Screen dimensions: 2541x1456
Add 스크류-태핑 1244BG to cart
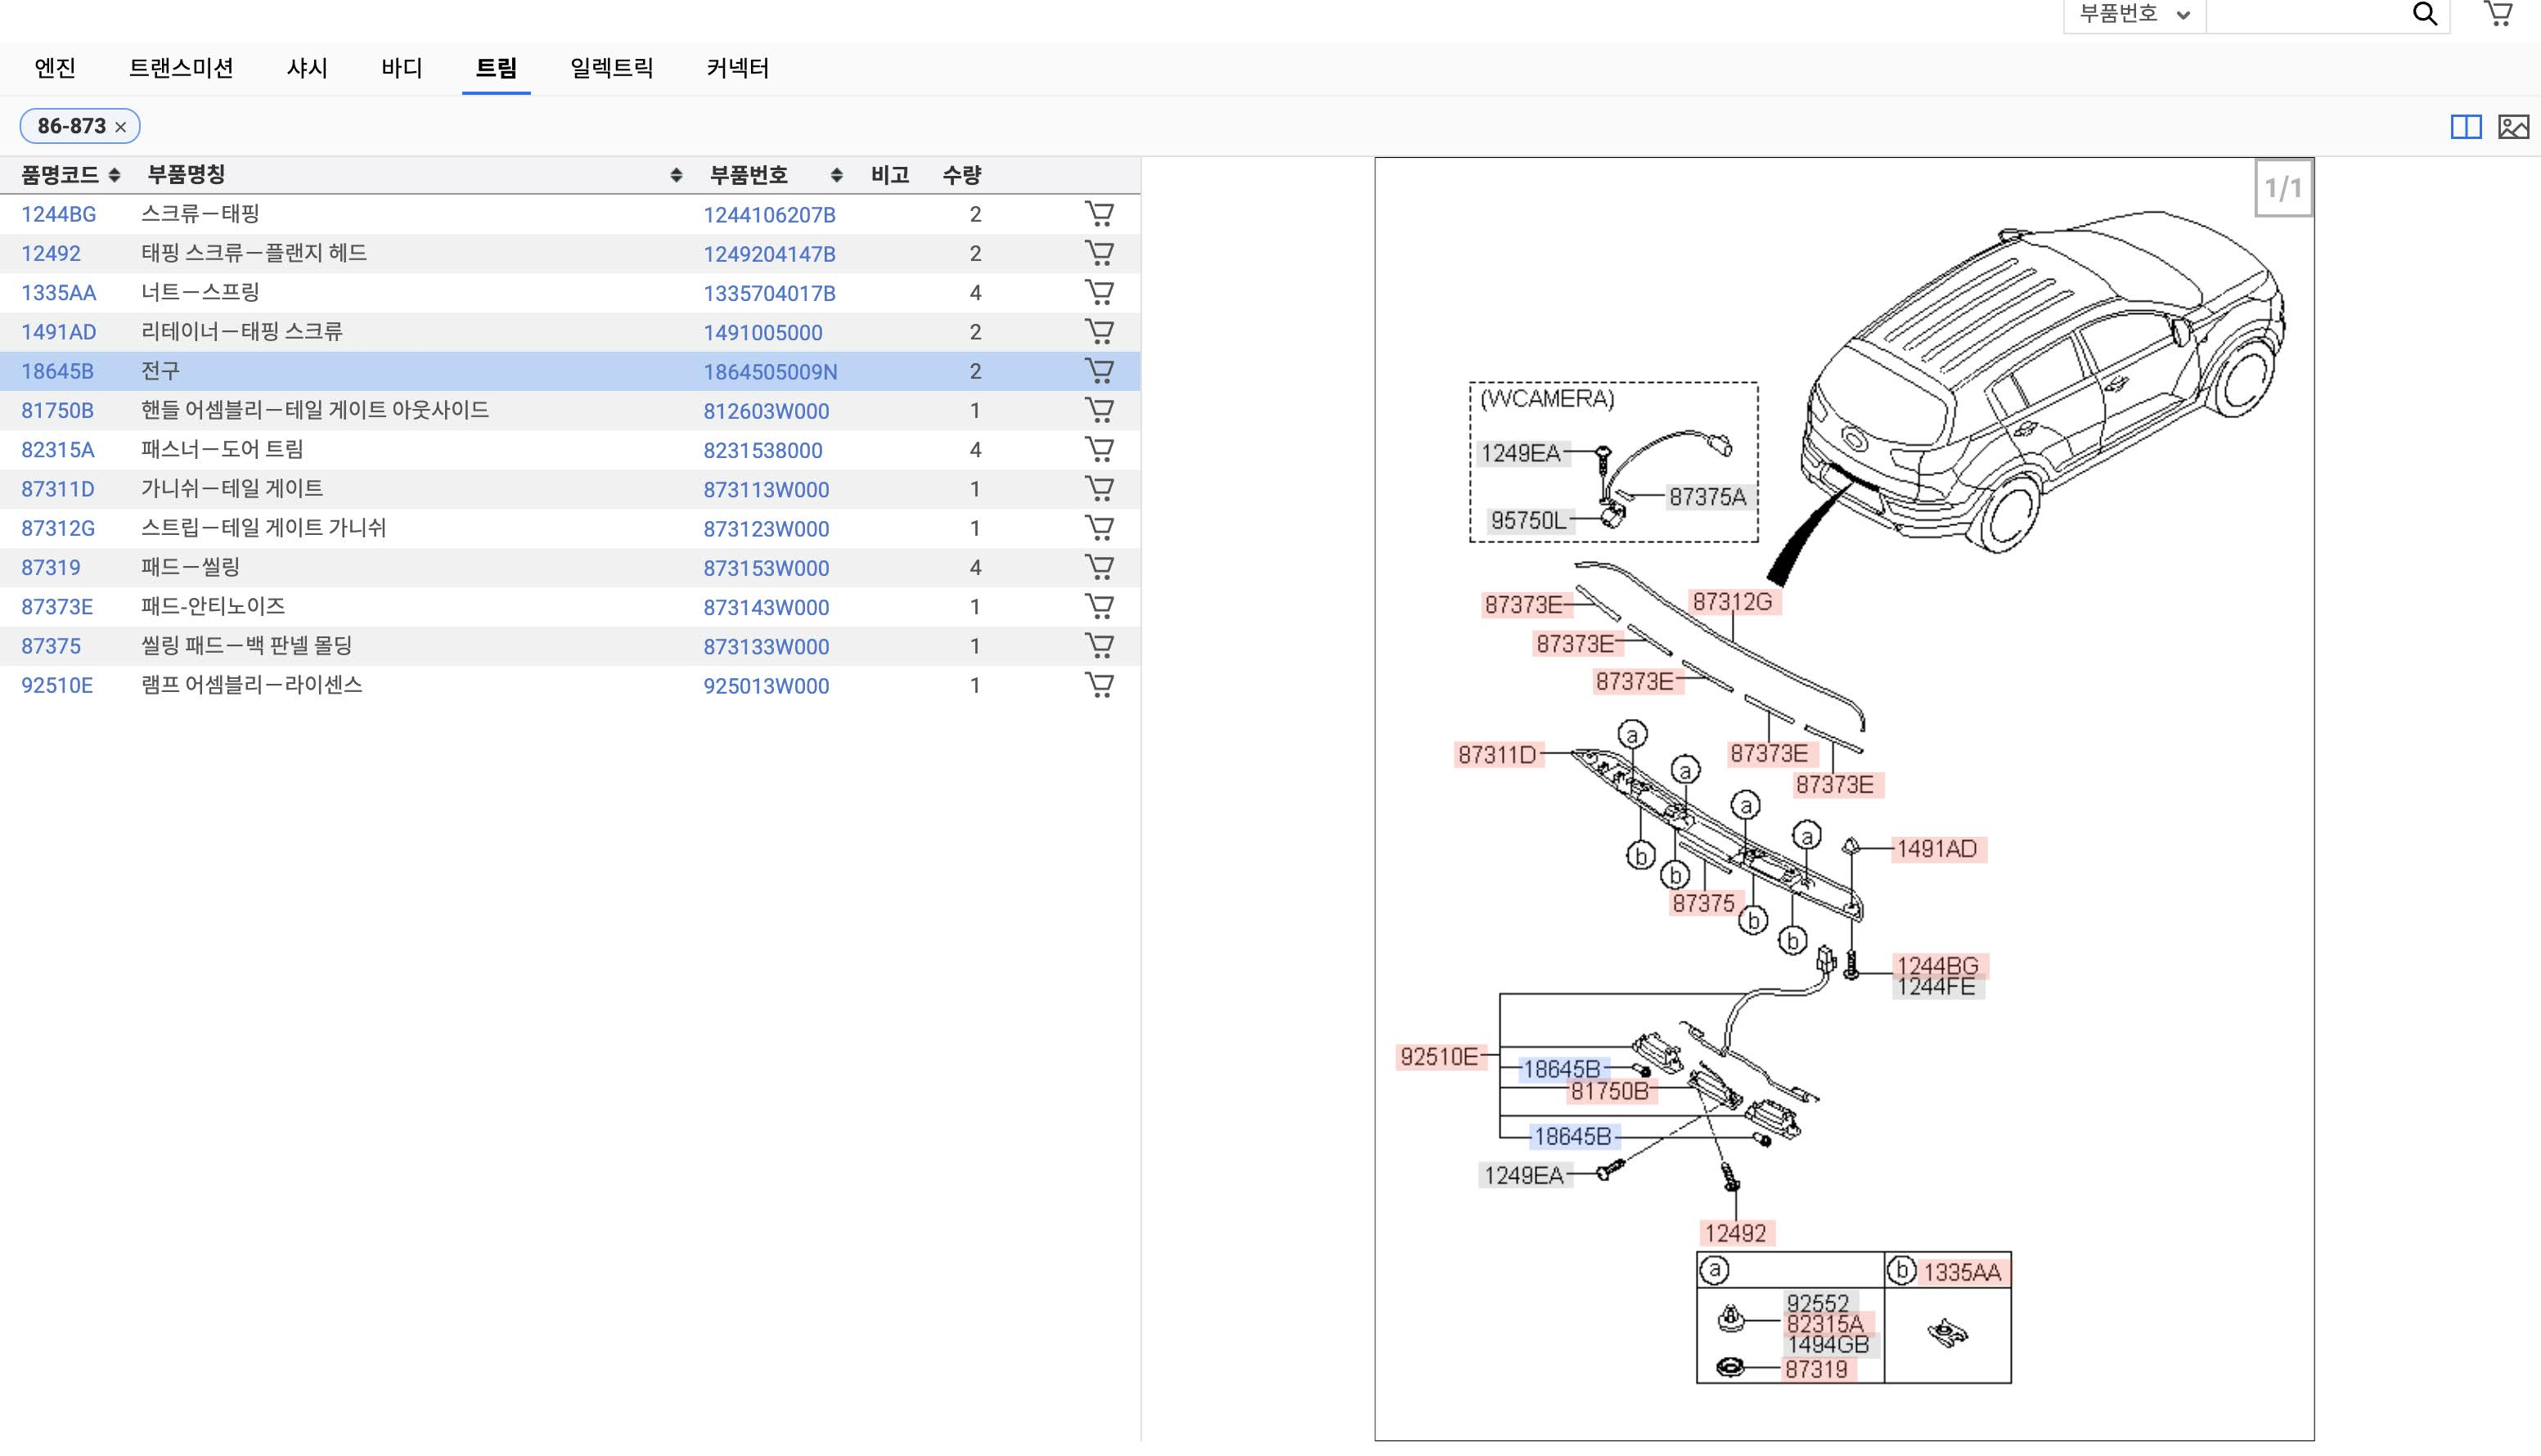(x=1099, y=214)
